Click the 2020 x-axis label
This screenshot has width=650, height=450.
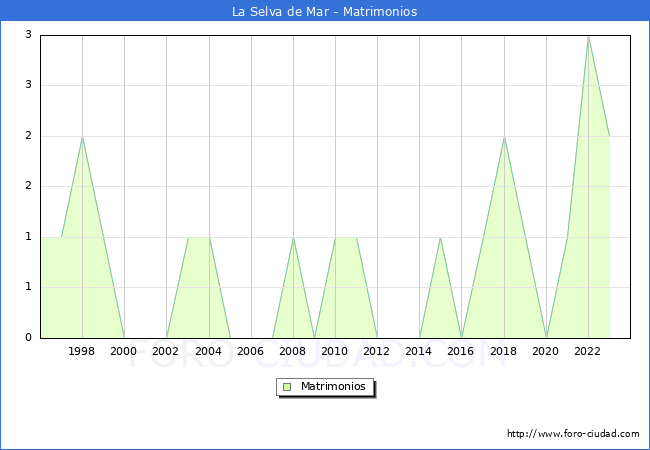tap(546, 351)
